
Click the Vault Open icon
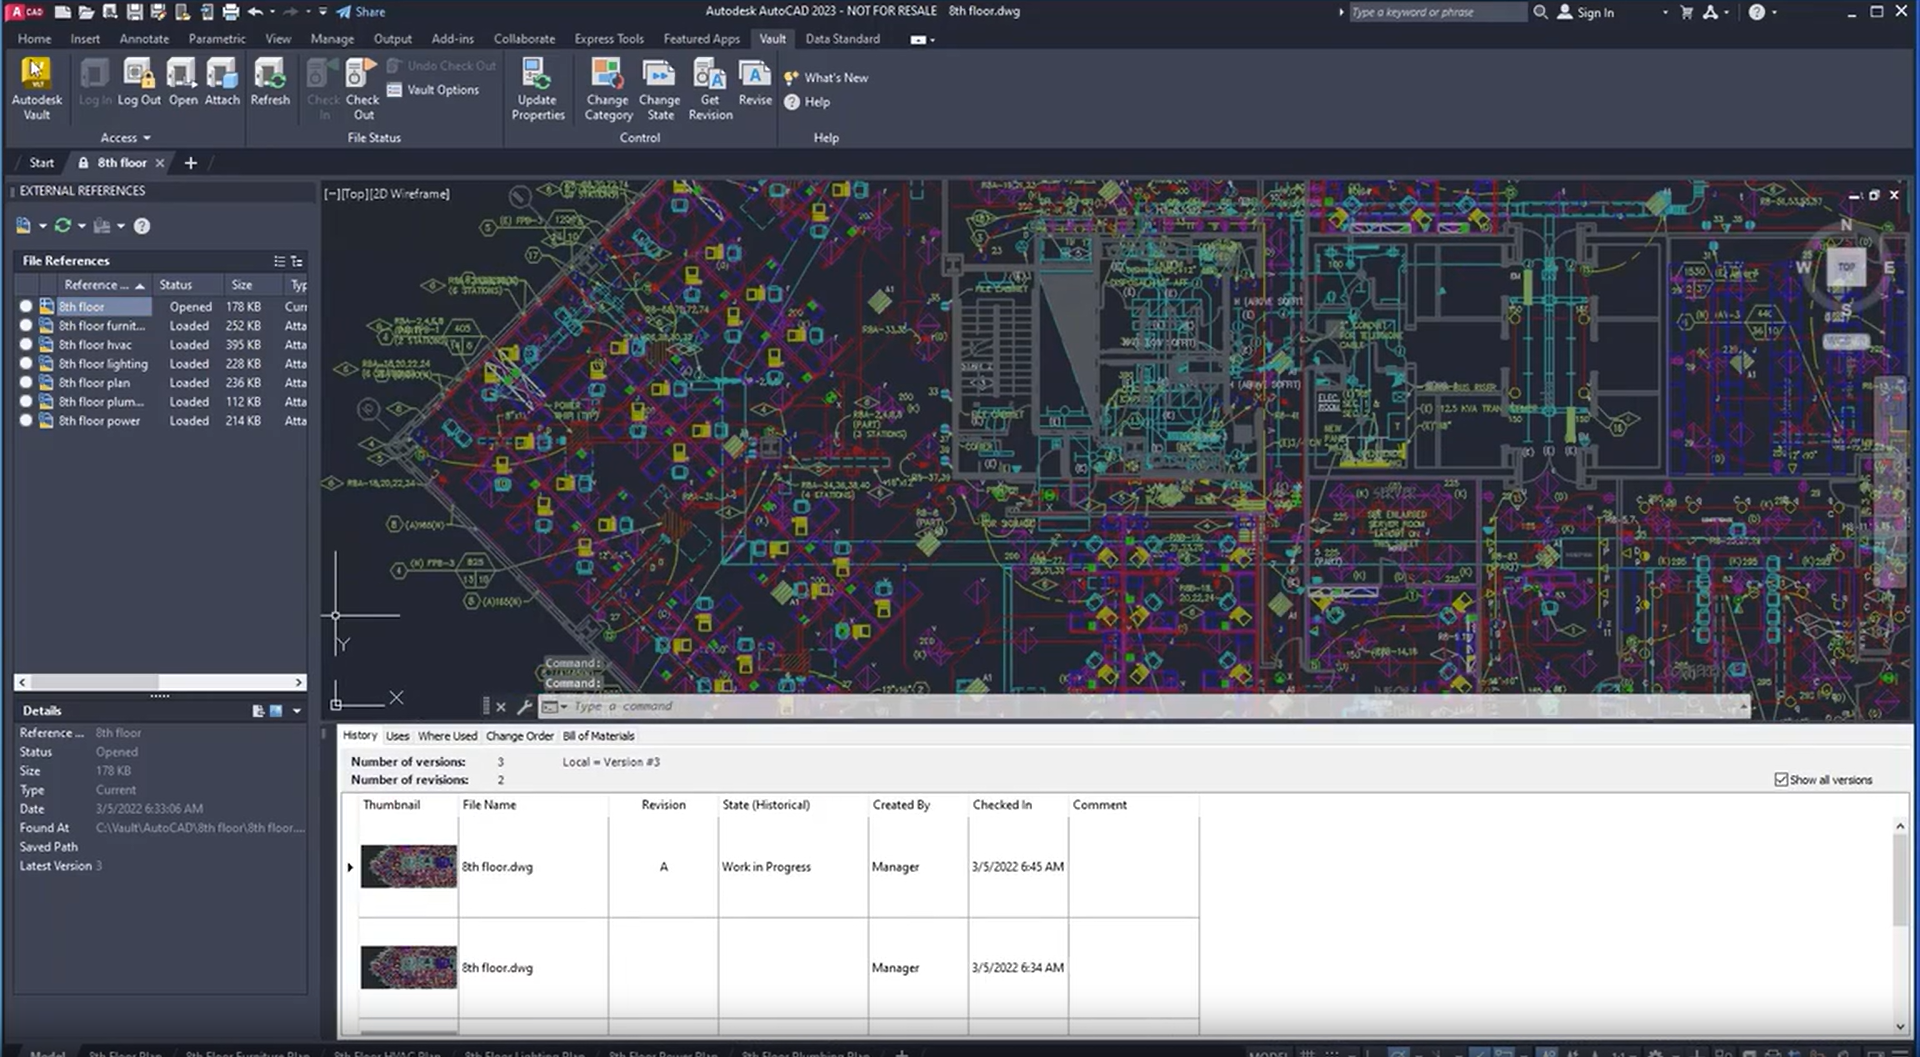(x=183, y=82)
